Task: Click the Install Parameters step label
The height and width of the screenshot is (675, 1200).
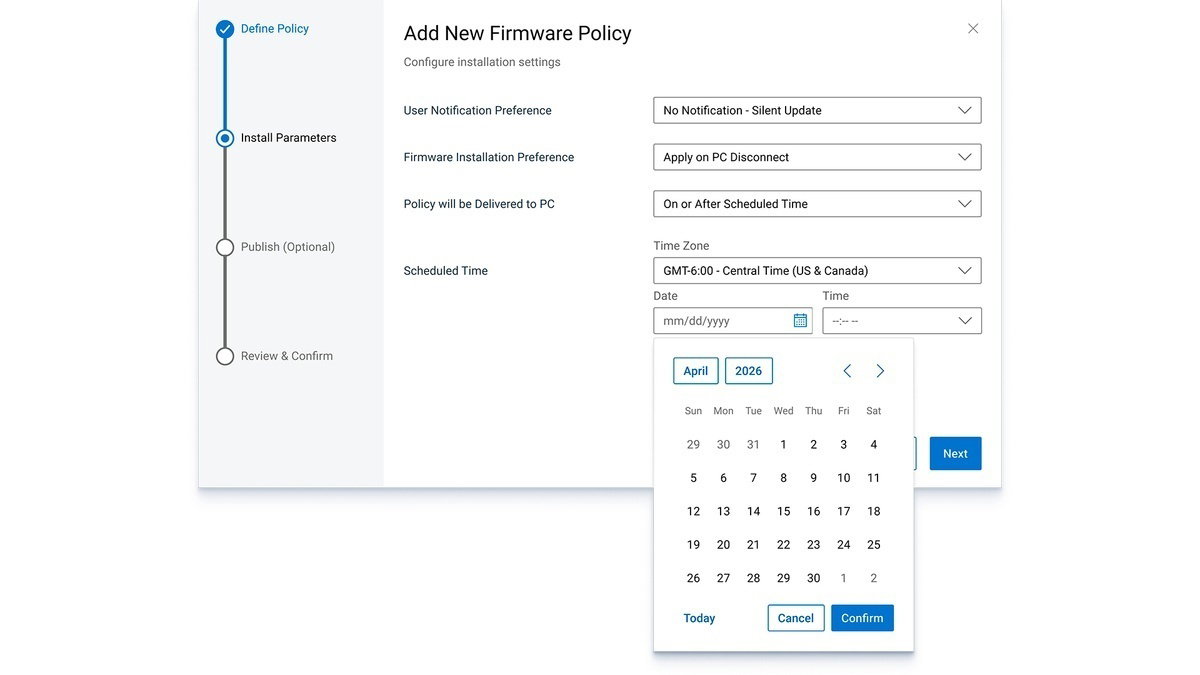Action: (x=289, y=138)
